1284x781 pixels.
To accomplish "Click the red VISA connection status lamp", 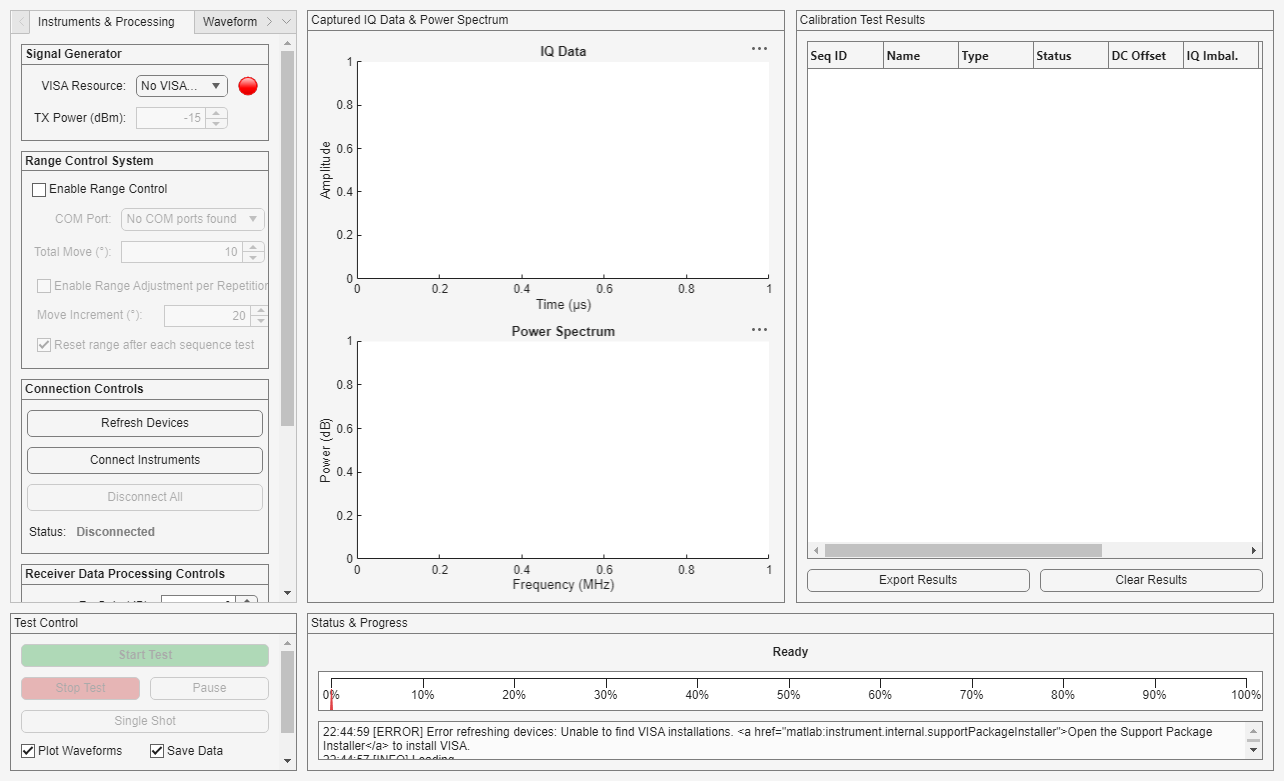I will [247, 86].
